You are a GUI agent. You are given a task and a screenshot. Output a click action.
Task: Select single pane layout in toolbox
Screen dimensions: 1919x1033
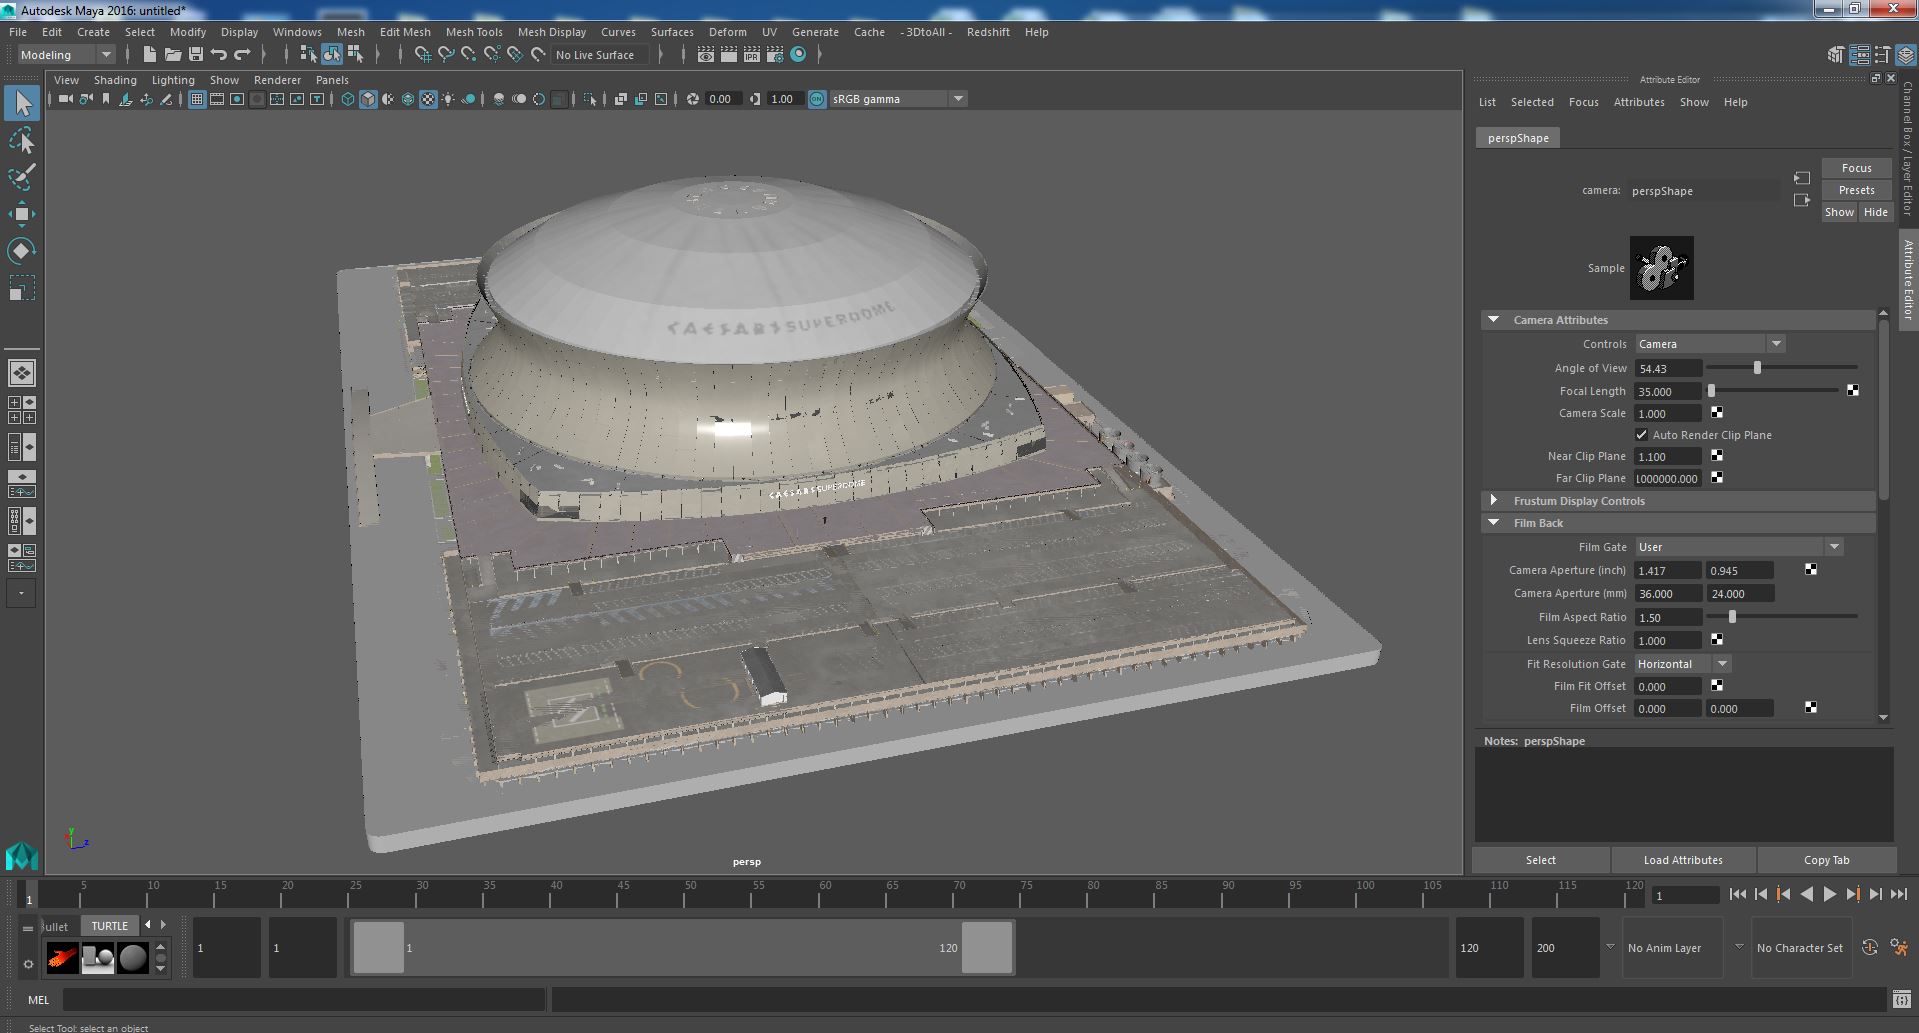(x=21, y=373)
